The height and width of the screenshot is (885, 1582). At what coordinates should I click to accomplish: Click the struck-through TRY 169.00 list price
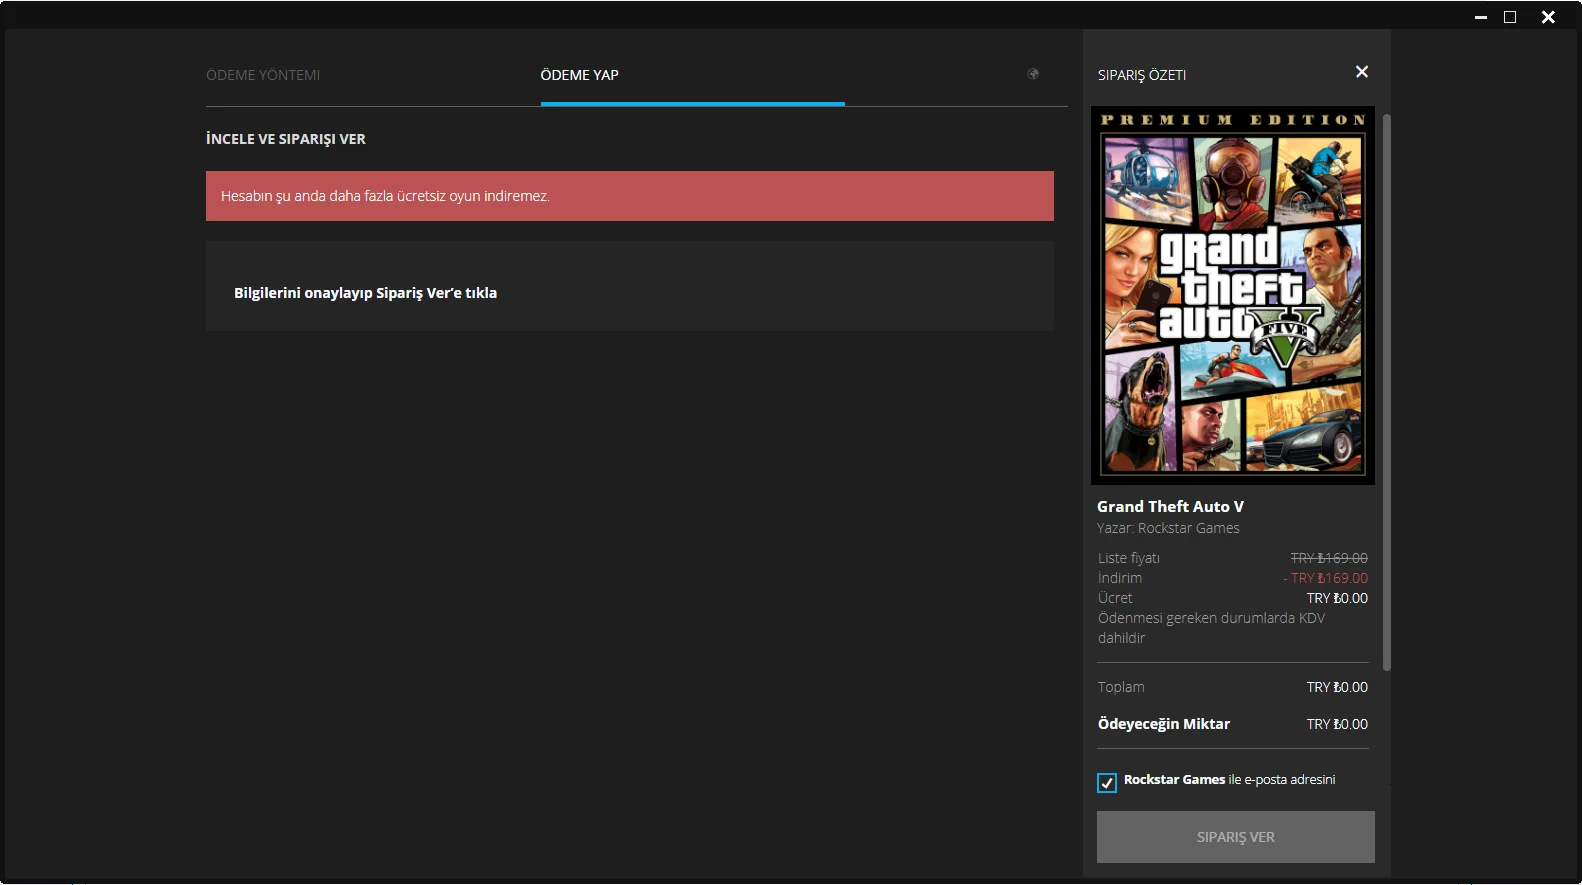point(1329,558)
